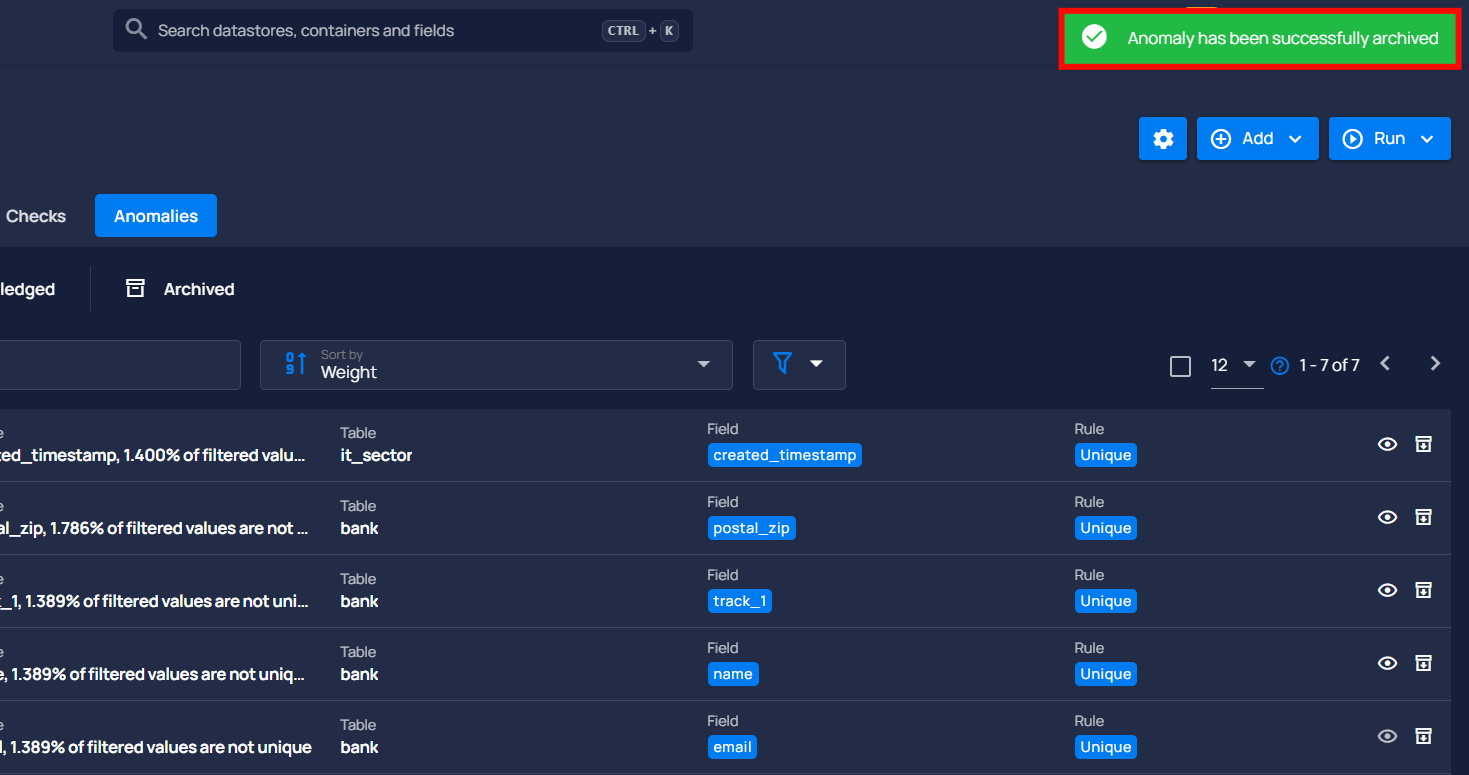Focus the search datastores, containers and fields box

pyautogui.click(x=403, y=31)
